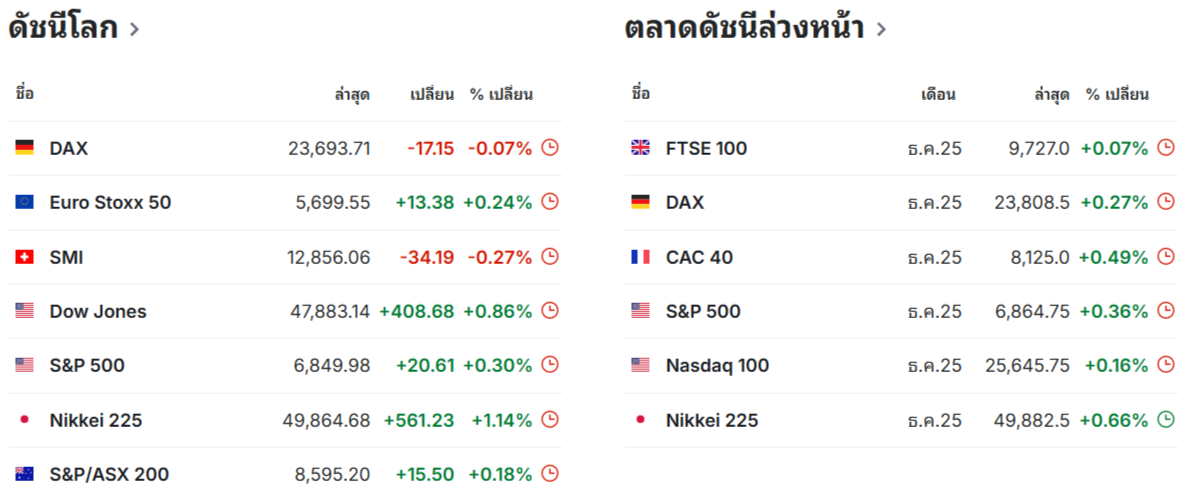Click the green clock icon for Nikkei 225 futures

1166,420
